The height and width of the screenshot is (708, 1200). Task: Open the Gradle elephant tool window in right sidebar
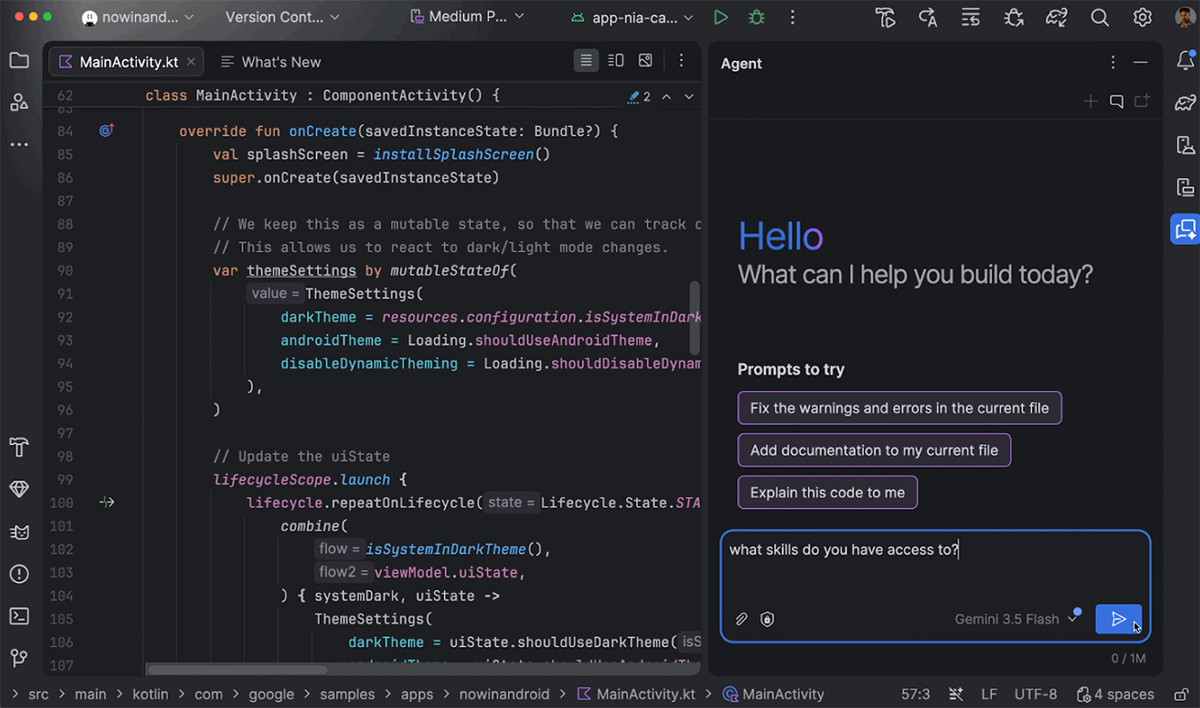click(1185, 103)
